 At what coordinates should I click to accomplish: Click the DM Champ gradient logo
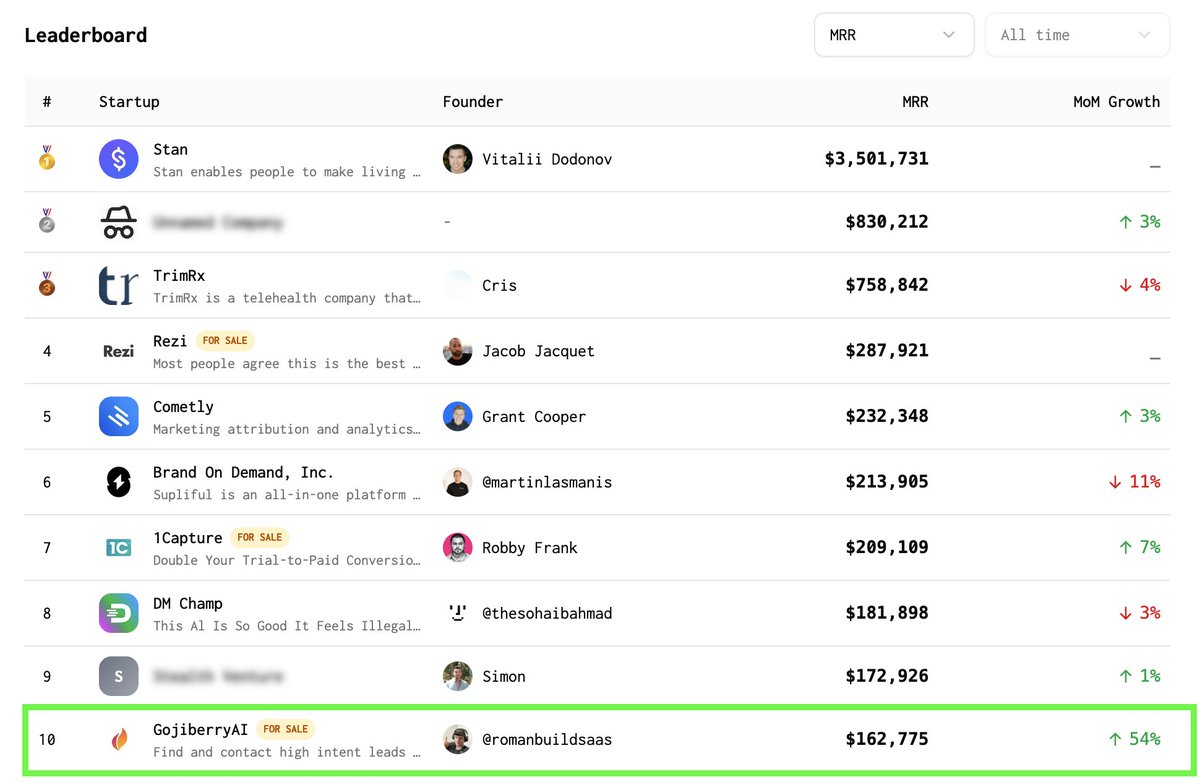[x=119, y=613]
